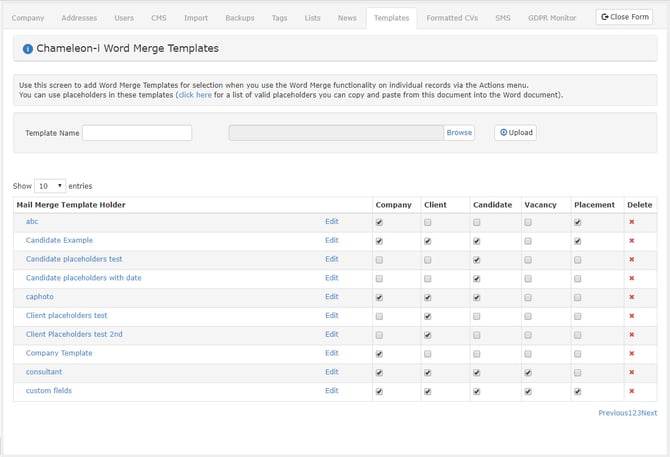Open the consultant template link
This screenshot has height=457, width=670.
pyautogui.click(x=44, y=372)
